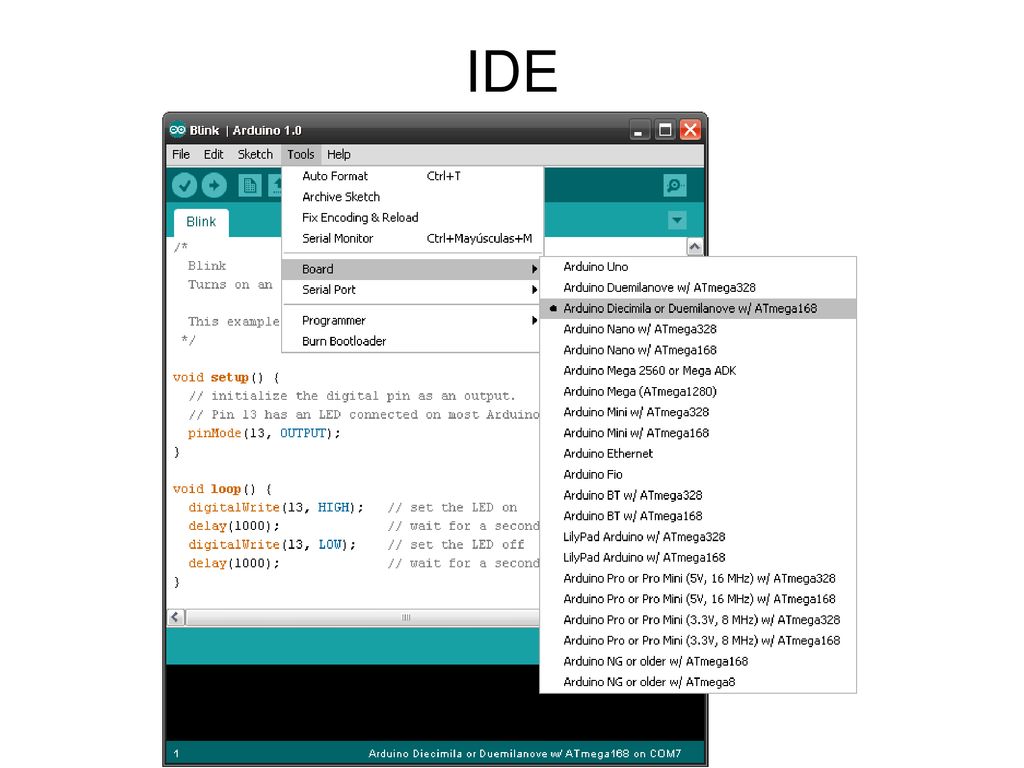The width and height of the screenshot is (1024, 768).
Task: Click the void setup() line
Action: point(226,377)
